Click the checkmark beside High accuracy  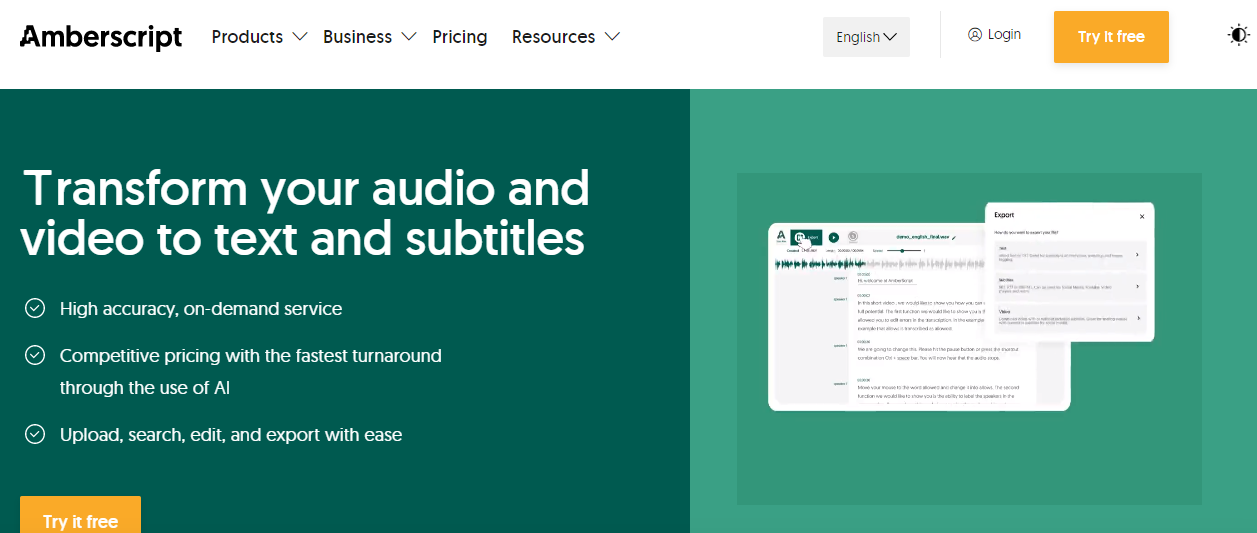coord(35,309)
